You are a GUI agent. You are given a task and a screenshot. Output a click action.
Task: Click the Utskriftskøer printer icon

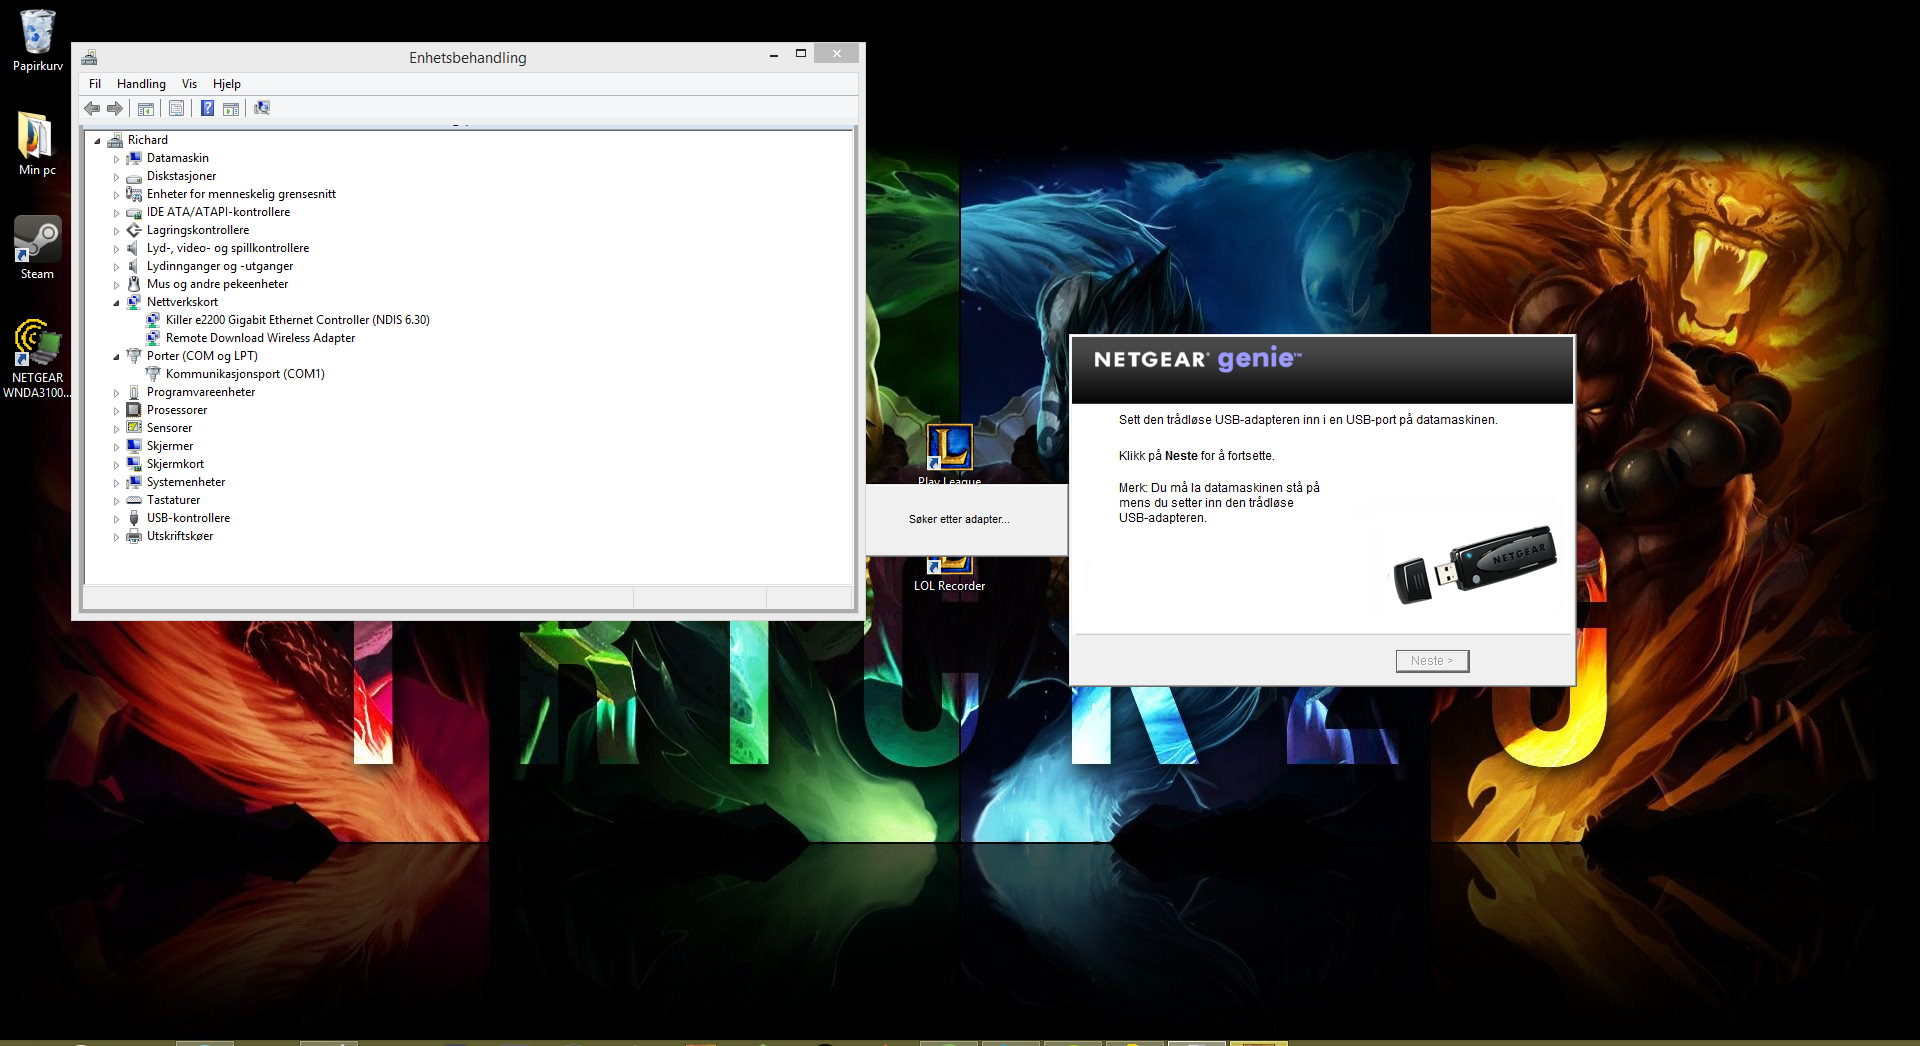pos(134,536)
